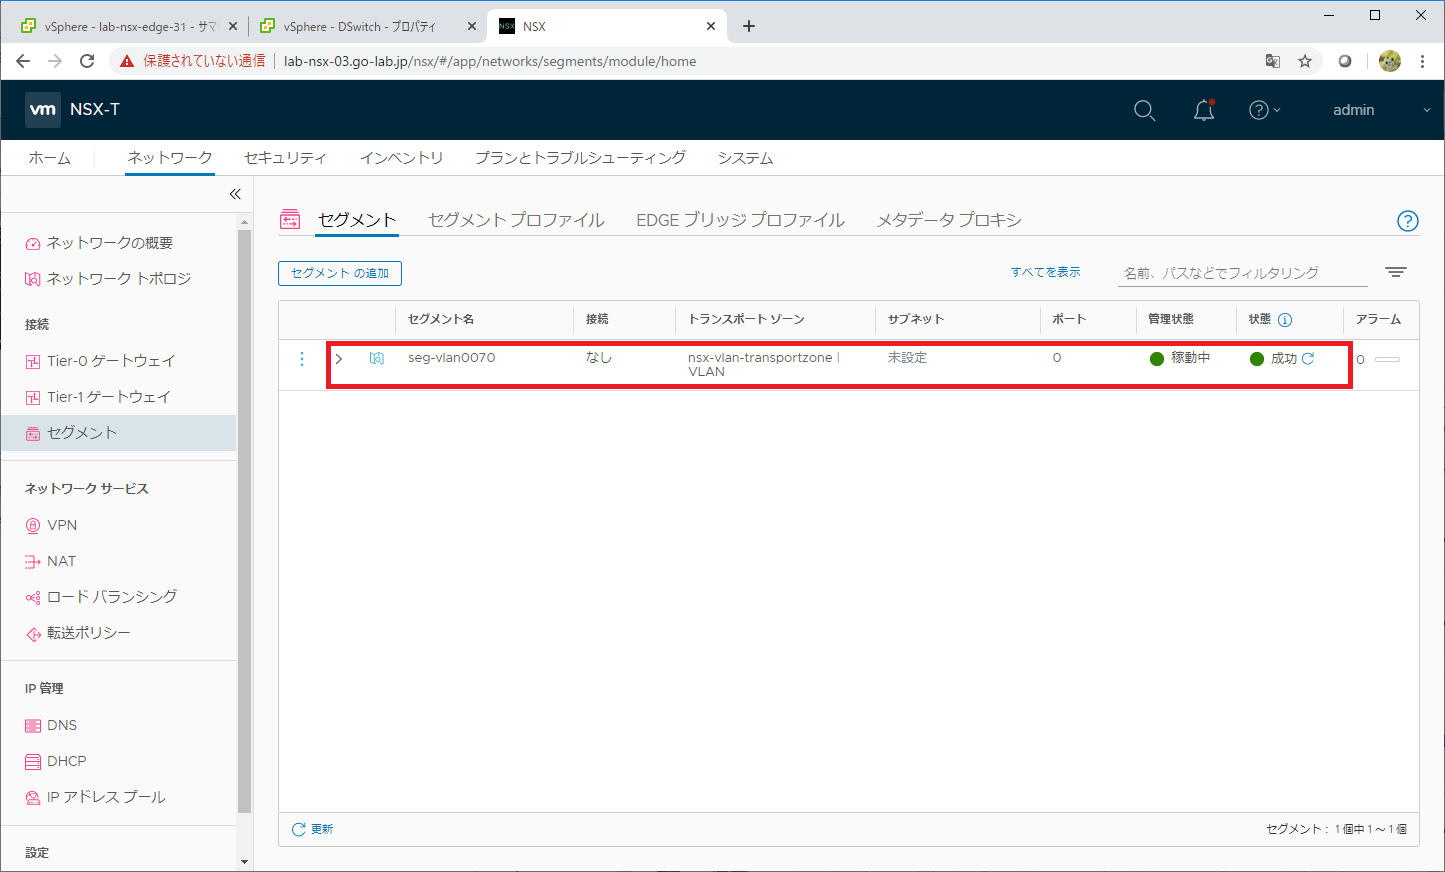Open the Chrome three-dot menu
This screenshot has width=1445, height=872.
tap(1422, 61)
